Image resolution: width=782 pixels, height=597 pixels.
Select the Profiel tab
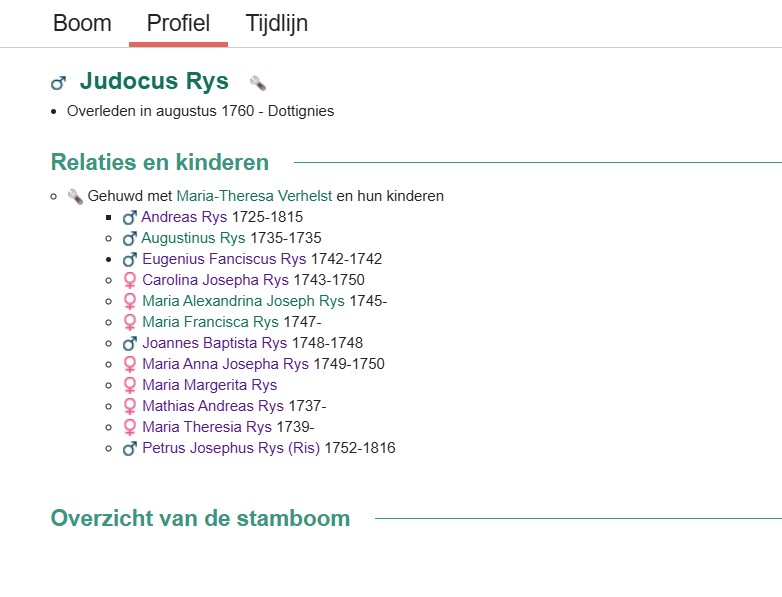pyautogui.click(x=178, y=23)
